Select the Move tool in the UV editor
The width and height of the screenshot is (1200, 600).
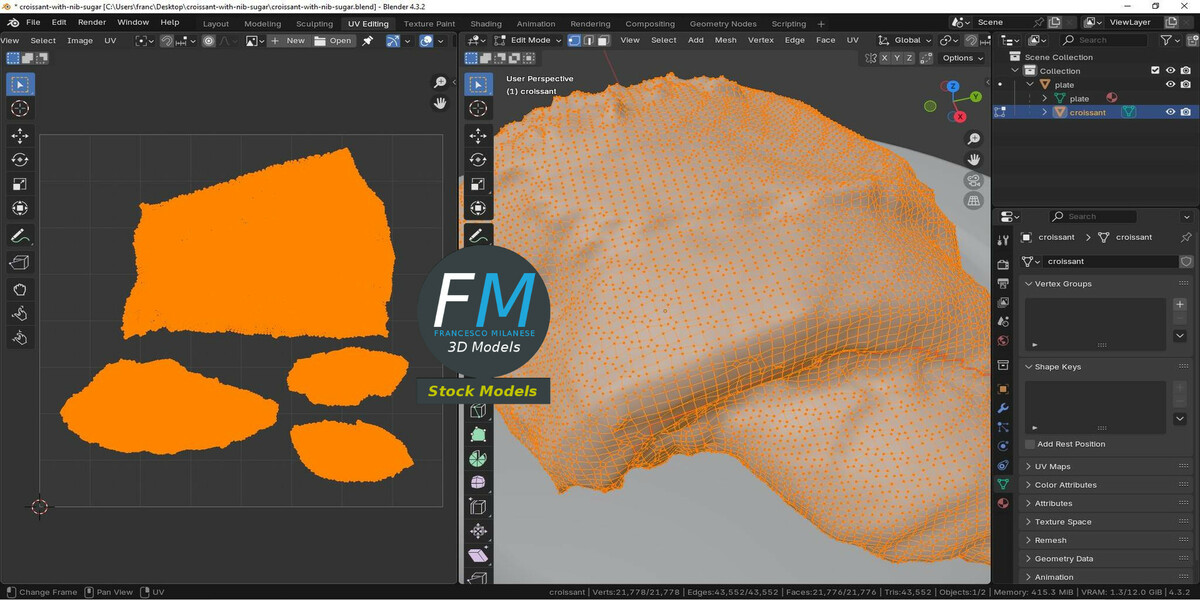pos(20,135)
